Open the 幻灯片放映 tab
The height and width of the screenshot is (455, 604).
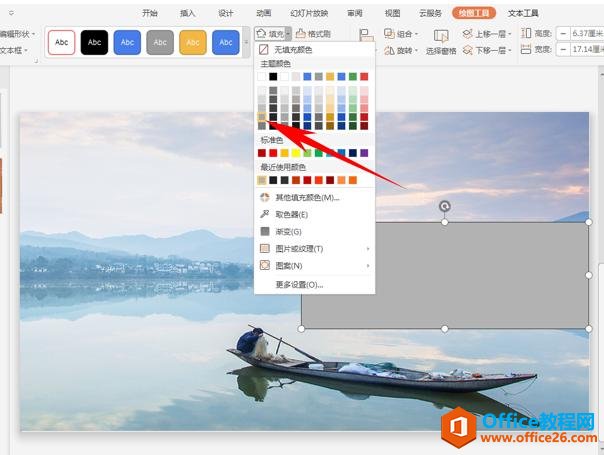pos(307,13)
